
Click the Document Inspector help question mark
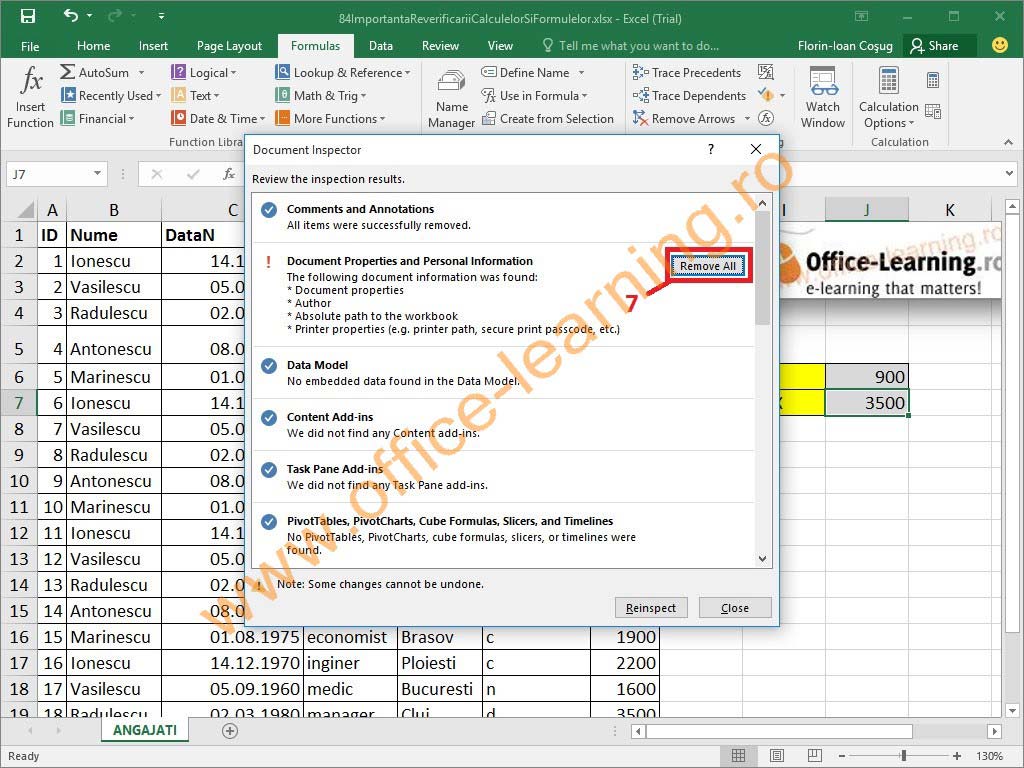point(711,150)
